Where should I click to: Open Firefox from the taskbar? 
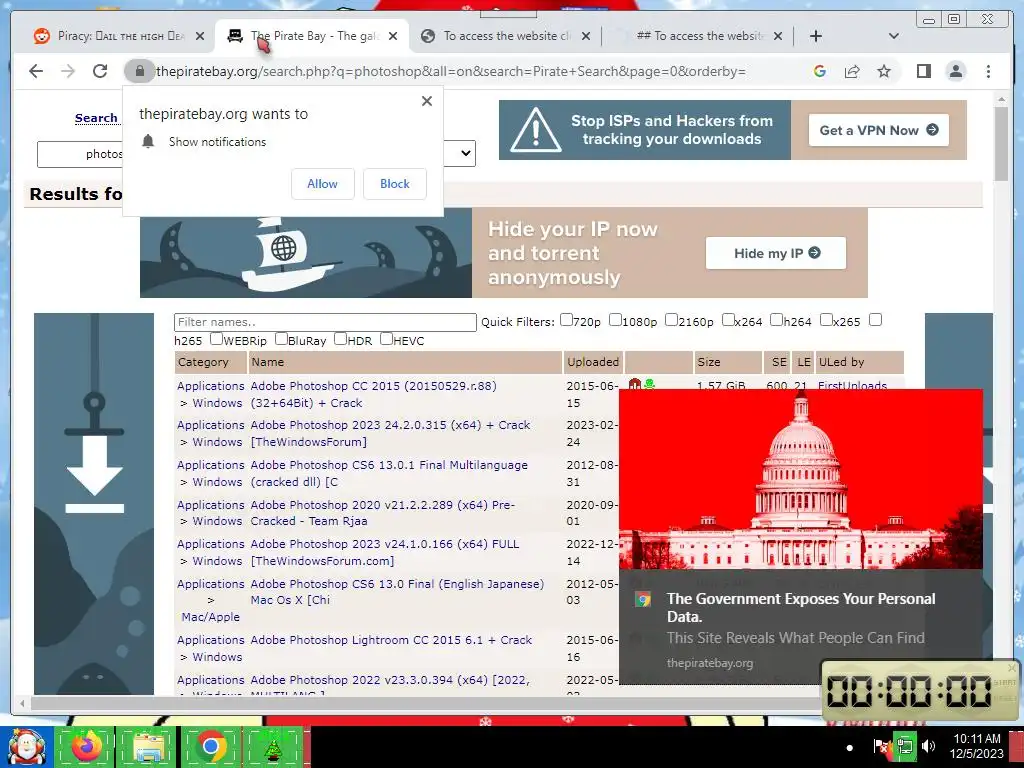pyautogui.click(x=87, y=746)
